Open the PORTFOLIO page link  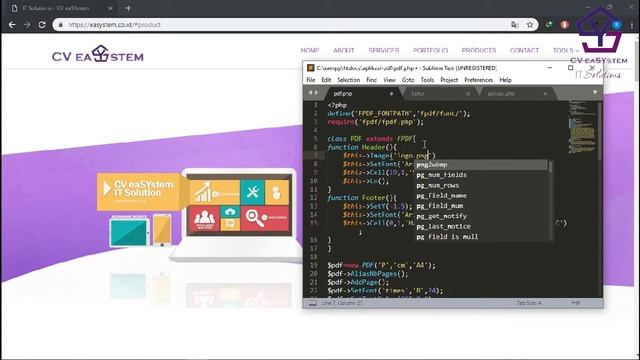coord(430,51)
